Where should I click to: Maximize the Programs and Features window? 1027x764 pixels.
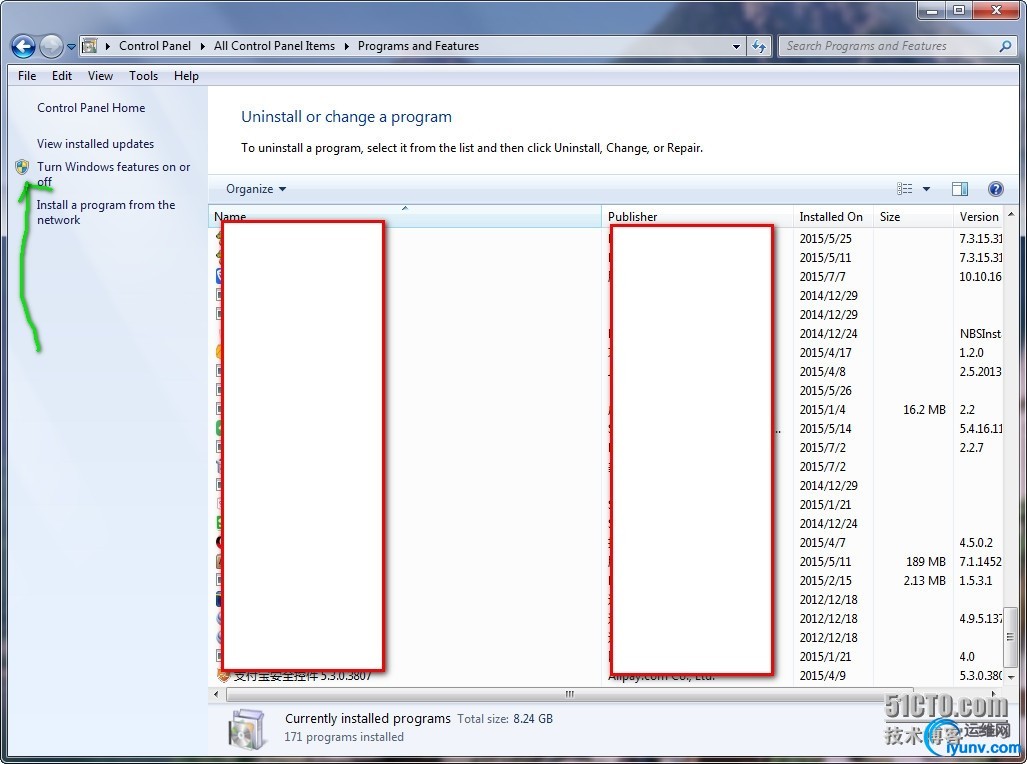coord(959,10)
